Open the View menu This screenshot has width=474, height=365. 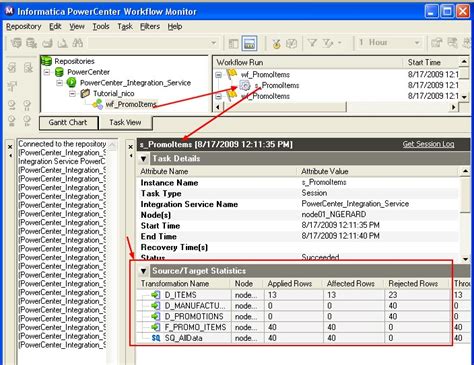click(x=77, y=26)
